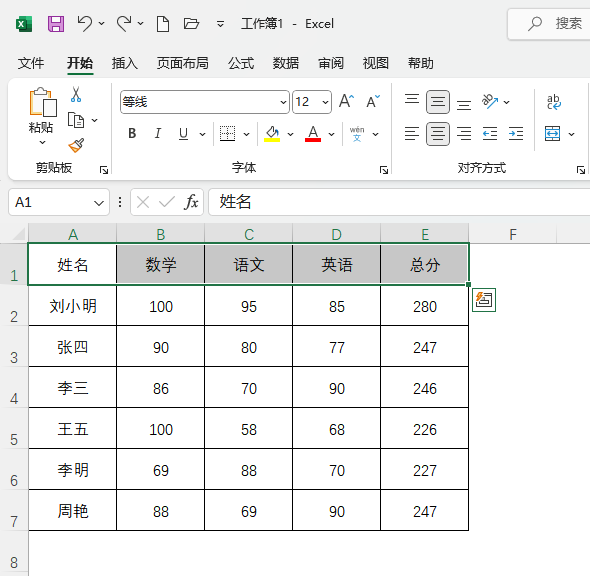This screenshot has height=576, width=590.
Task: Expand the Name Box dropdown arrow
Action: [99, 203]
